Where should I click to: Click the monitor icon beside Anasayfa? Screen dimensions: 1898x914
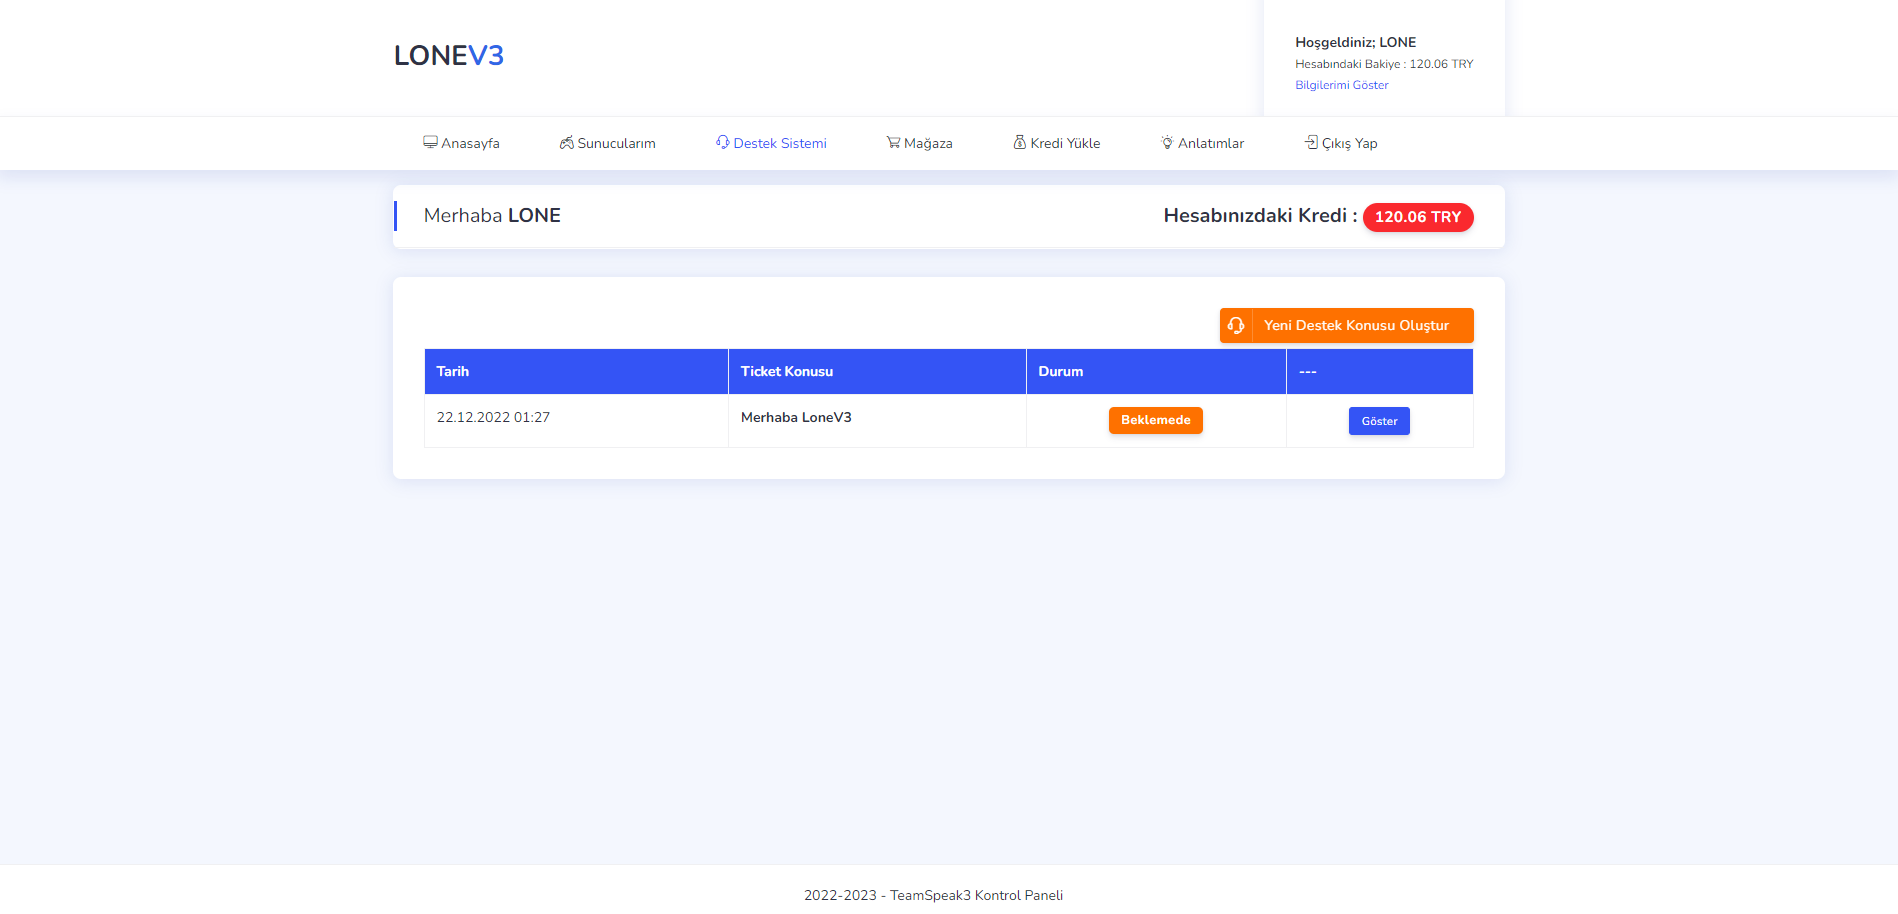point(430,142)
